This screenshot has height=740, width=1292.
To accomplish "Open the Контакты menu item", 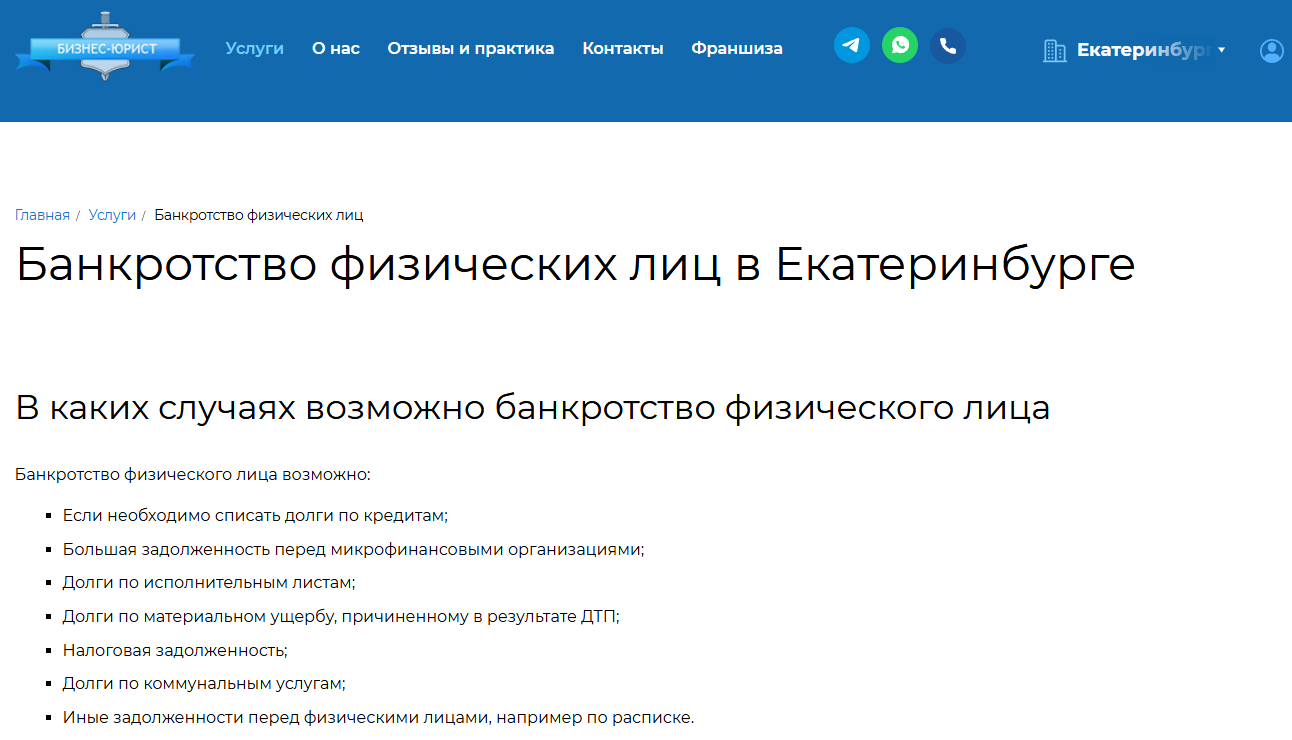I will [623, 48].
